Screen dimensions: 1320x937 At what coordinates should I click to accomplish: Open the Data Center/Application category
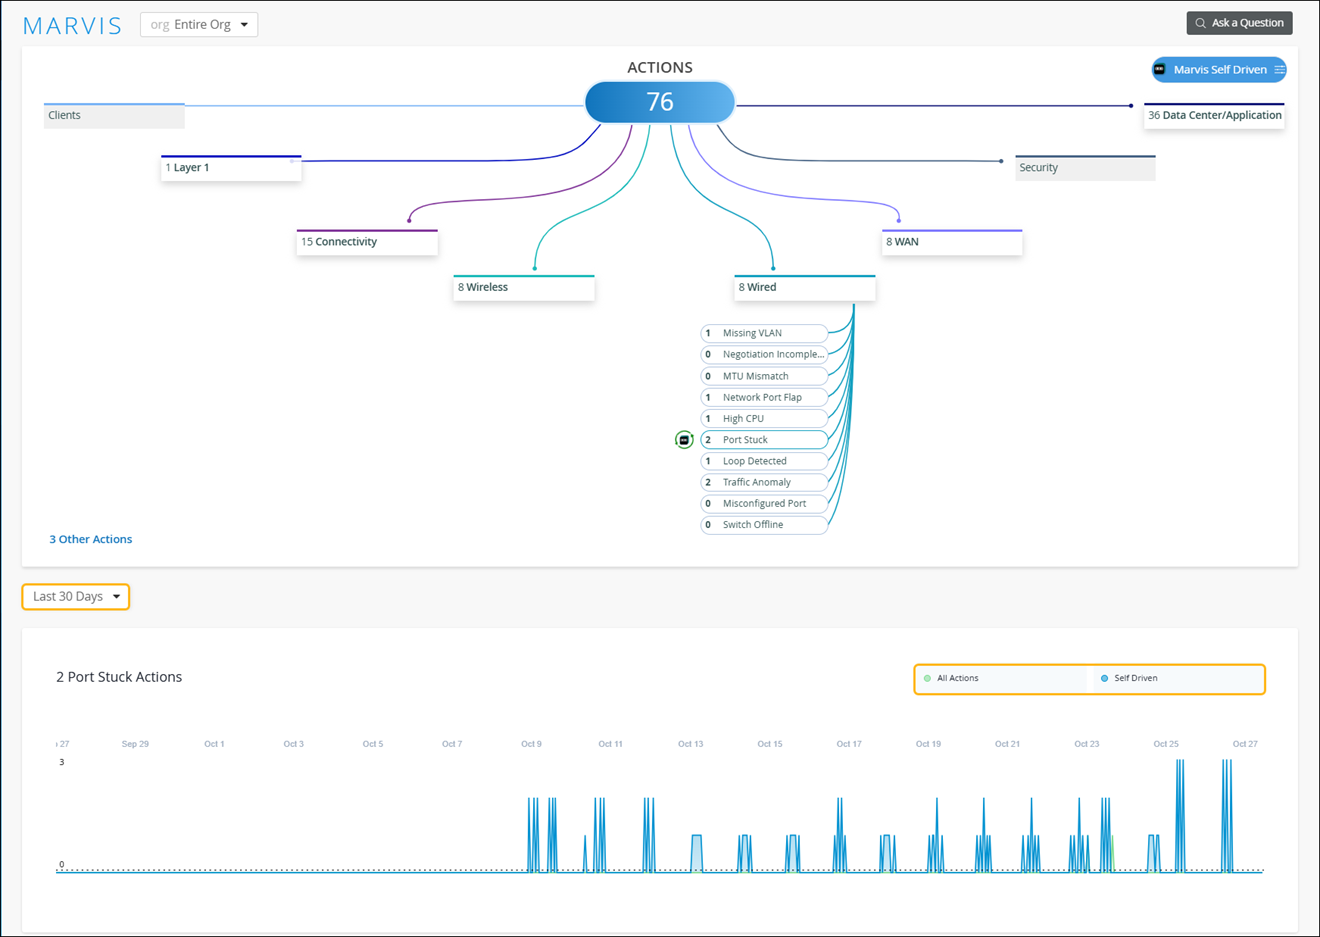click(x=1214, y=115)
